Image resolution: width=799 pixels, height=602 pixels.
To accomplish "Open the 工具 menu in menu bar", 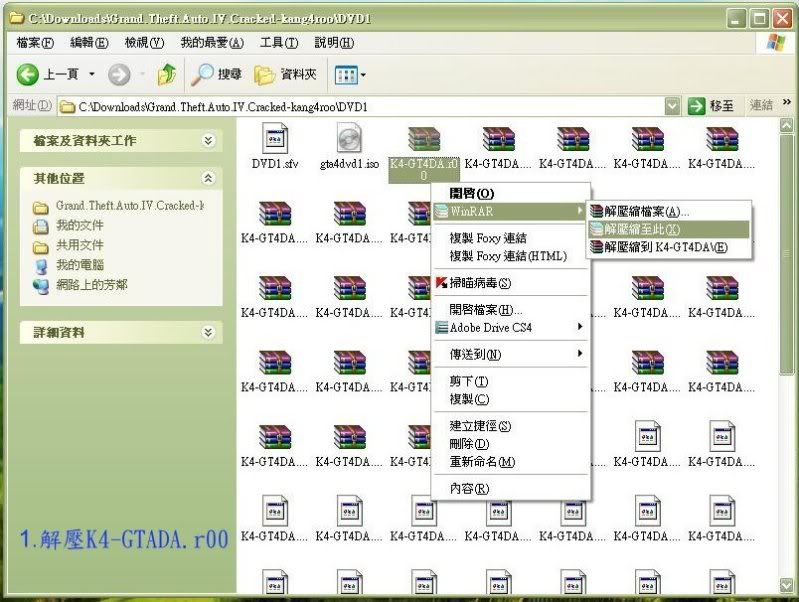I will pos(278,43).
